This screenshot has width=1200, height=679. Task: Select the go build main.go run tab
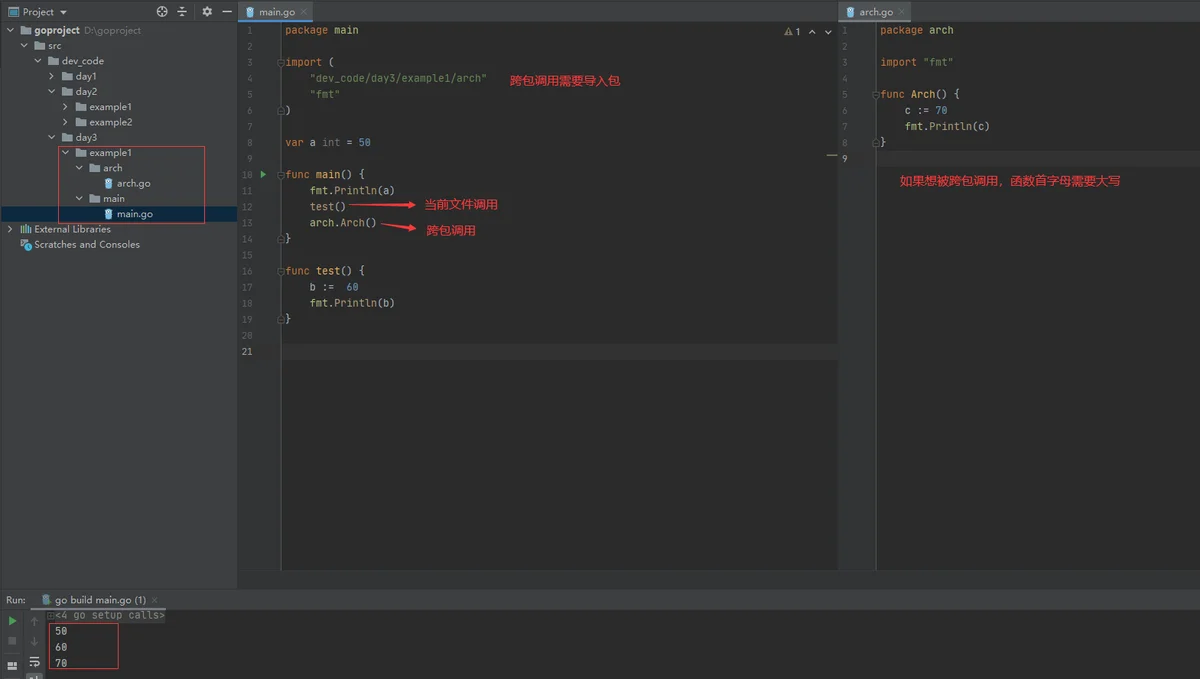[100, 600]
